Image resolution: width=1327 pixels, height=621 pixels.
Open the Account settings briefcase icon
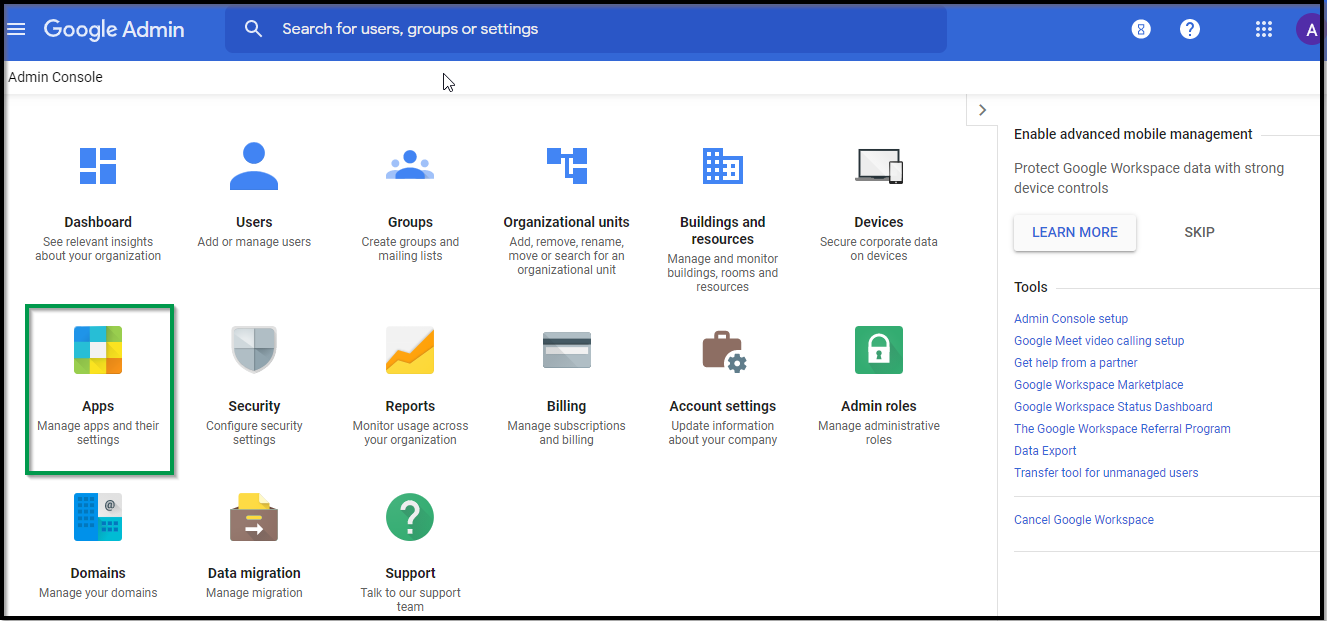(x=724, y=351)
